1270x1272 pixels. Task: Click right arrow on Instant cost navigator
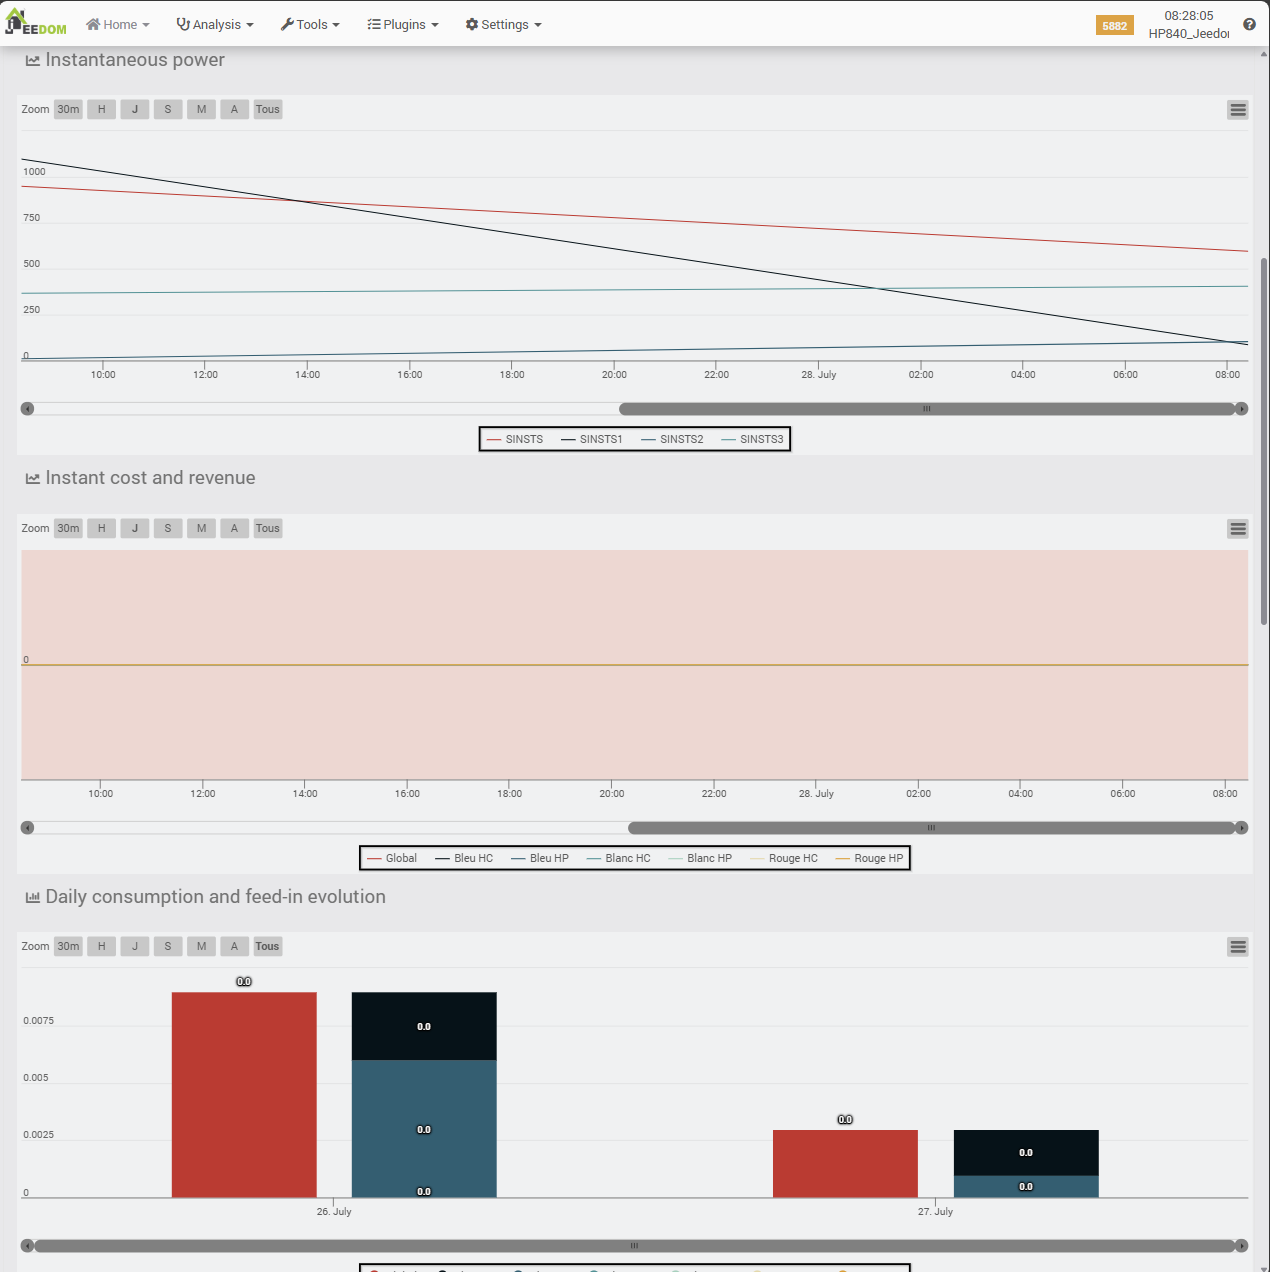tap(1241, 828)
